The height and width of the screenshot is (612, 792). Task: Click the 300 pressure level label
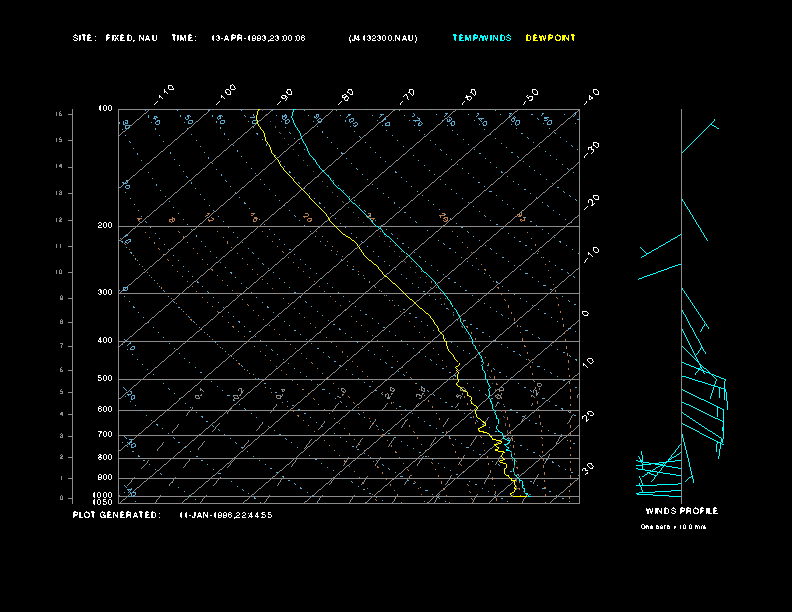point(105,293)
